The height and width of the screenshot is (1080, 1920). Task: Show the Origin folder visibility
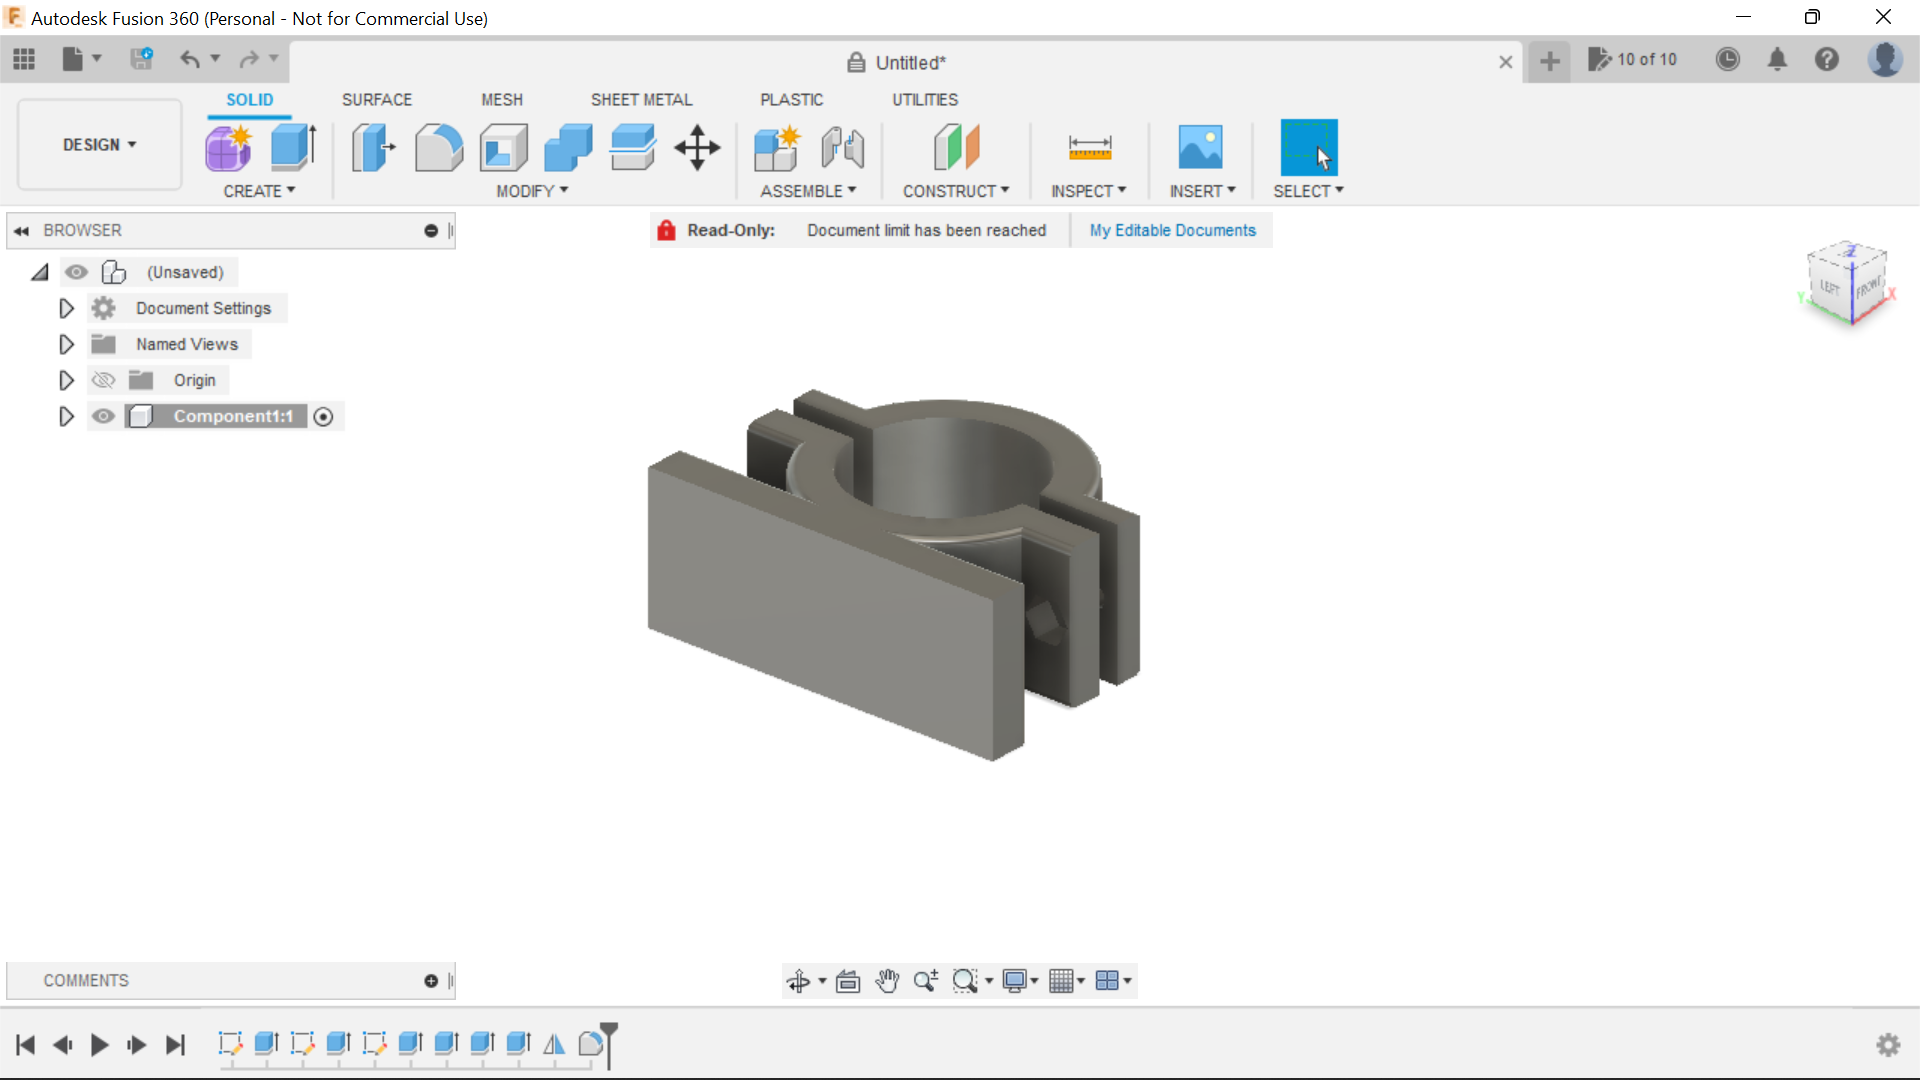(103, 380)
